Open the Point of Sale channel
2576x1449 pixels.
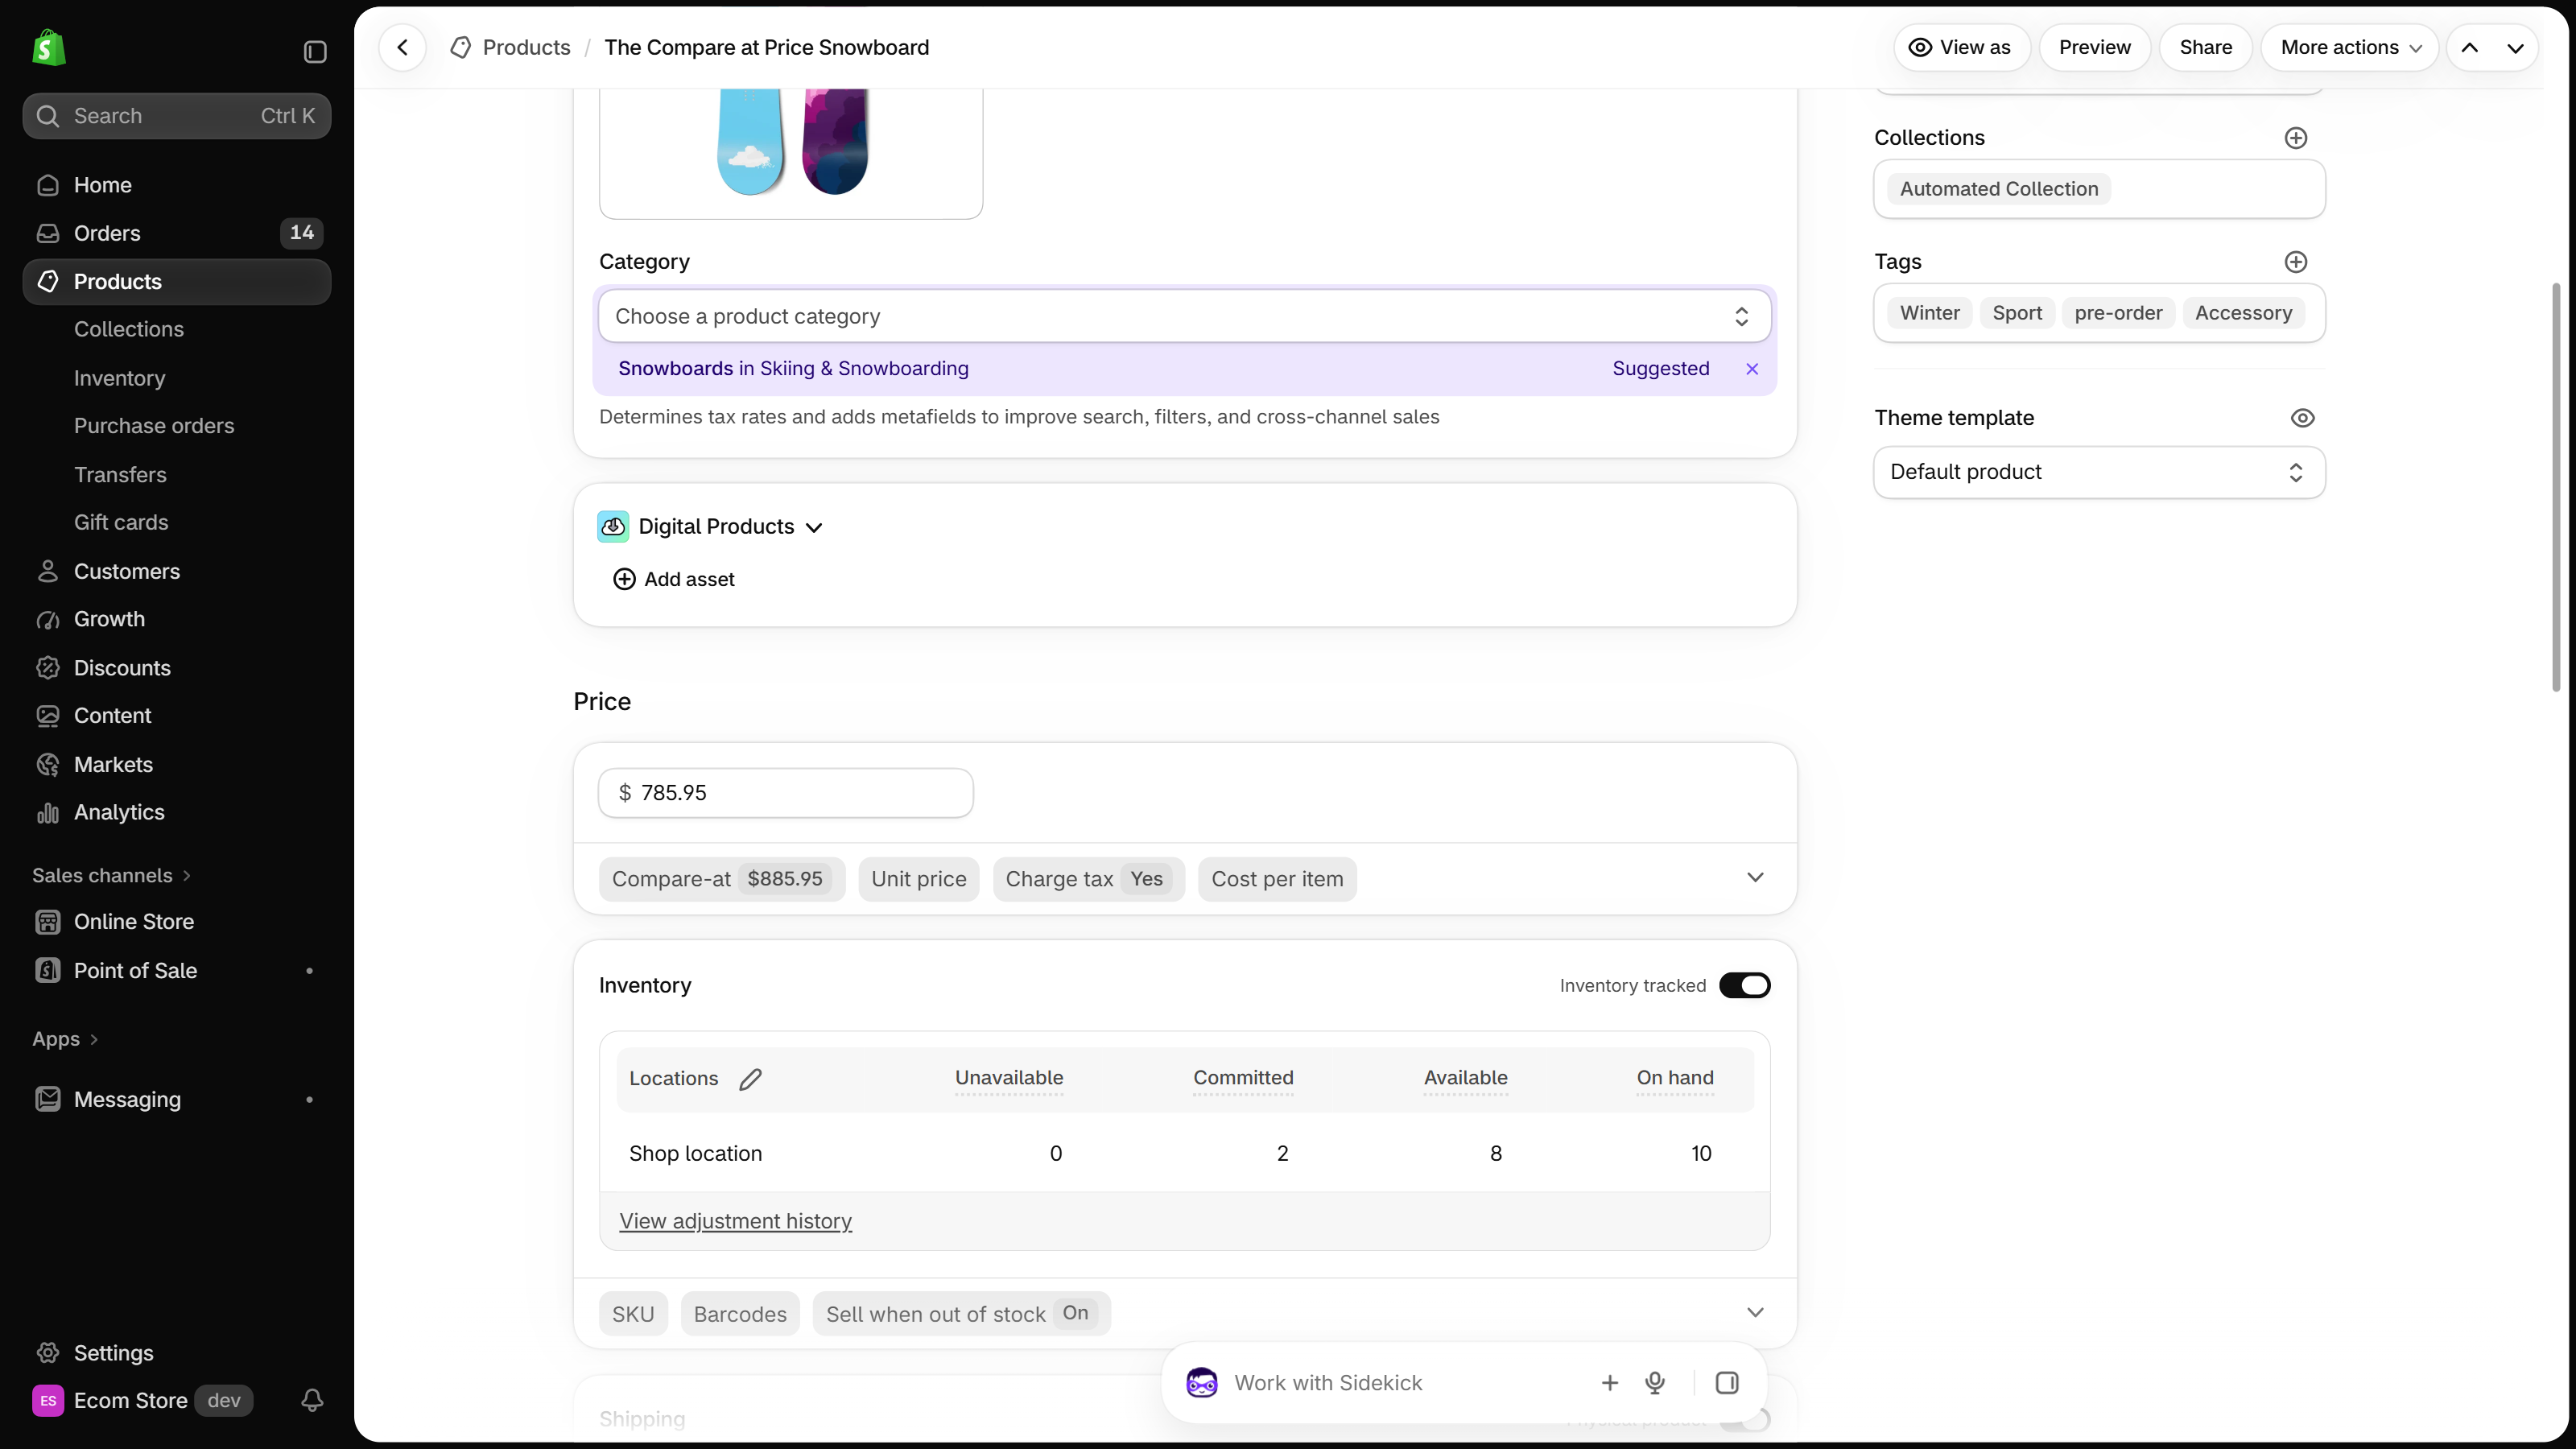click(x=177, y=971)
